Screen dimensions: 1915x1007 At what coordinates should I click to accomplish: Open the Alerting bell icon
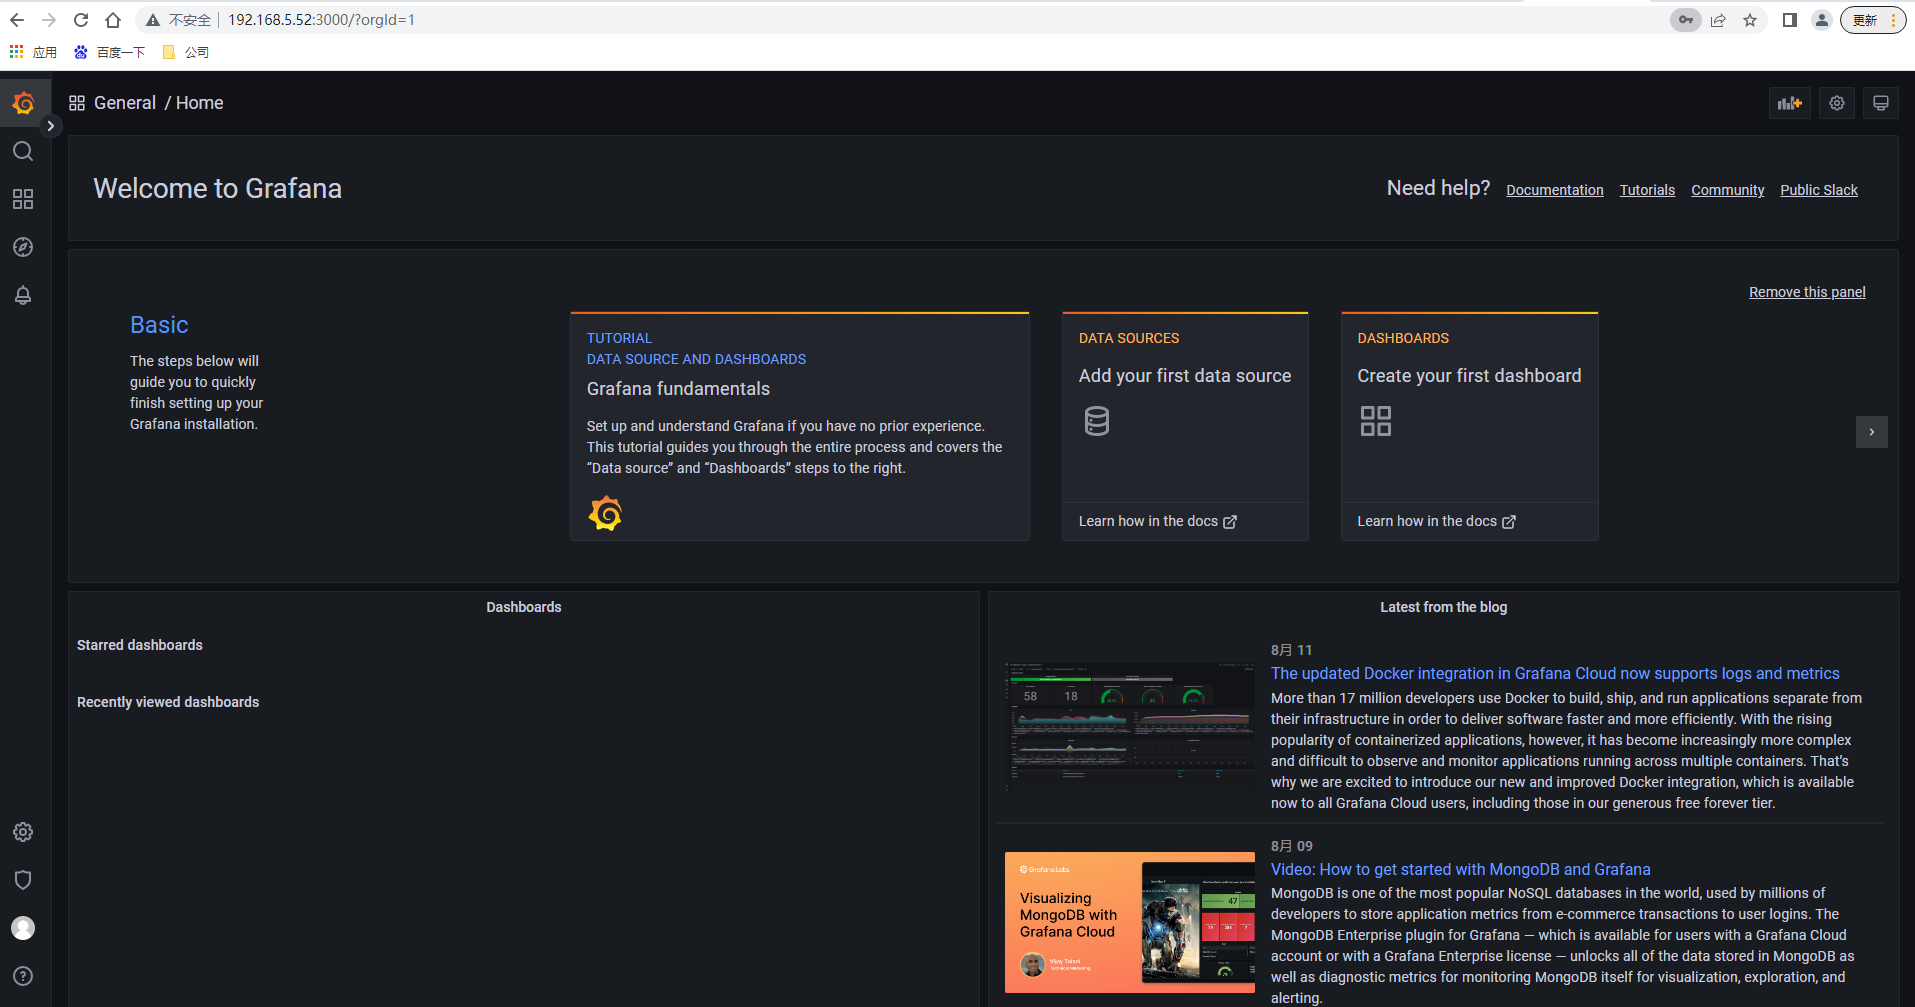(23, 295)
